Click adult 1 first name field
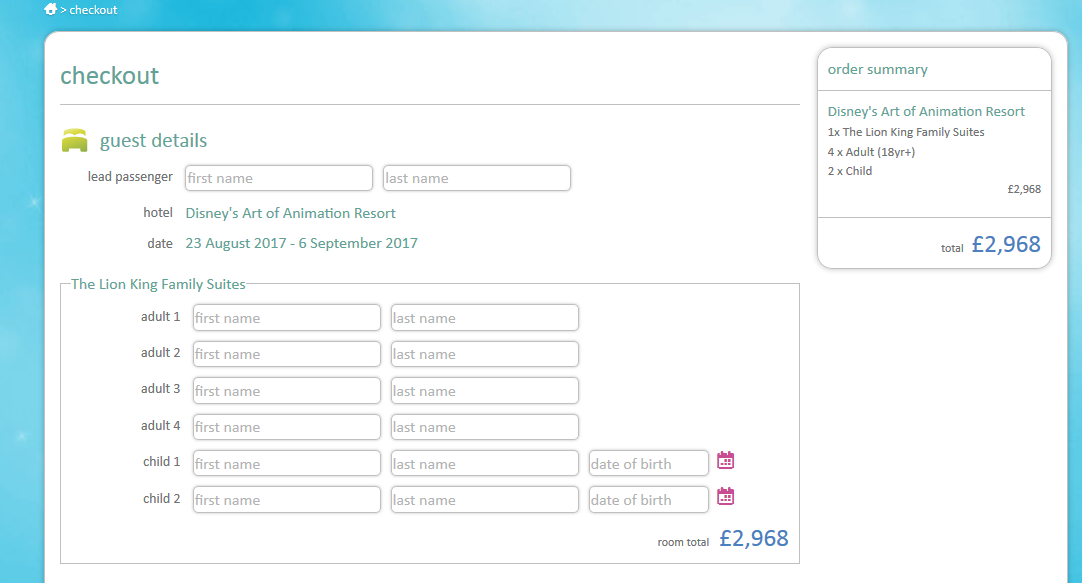The height and width of the screenshot is (583, 1082). coord(286,318)
